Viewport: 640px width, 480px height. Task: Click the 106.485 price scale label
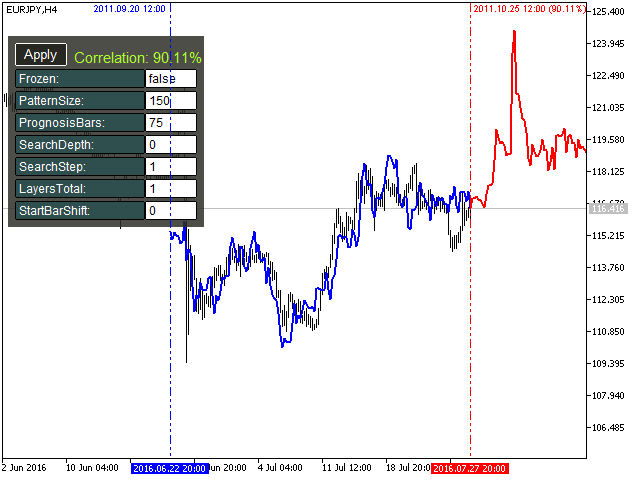pyautogui.click(x=608, y=428)
